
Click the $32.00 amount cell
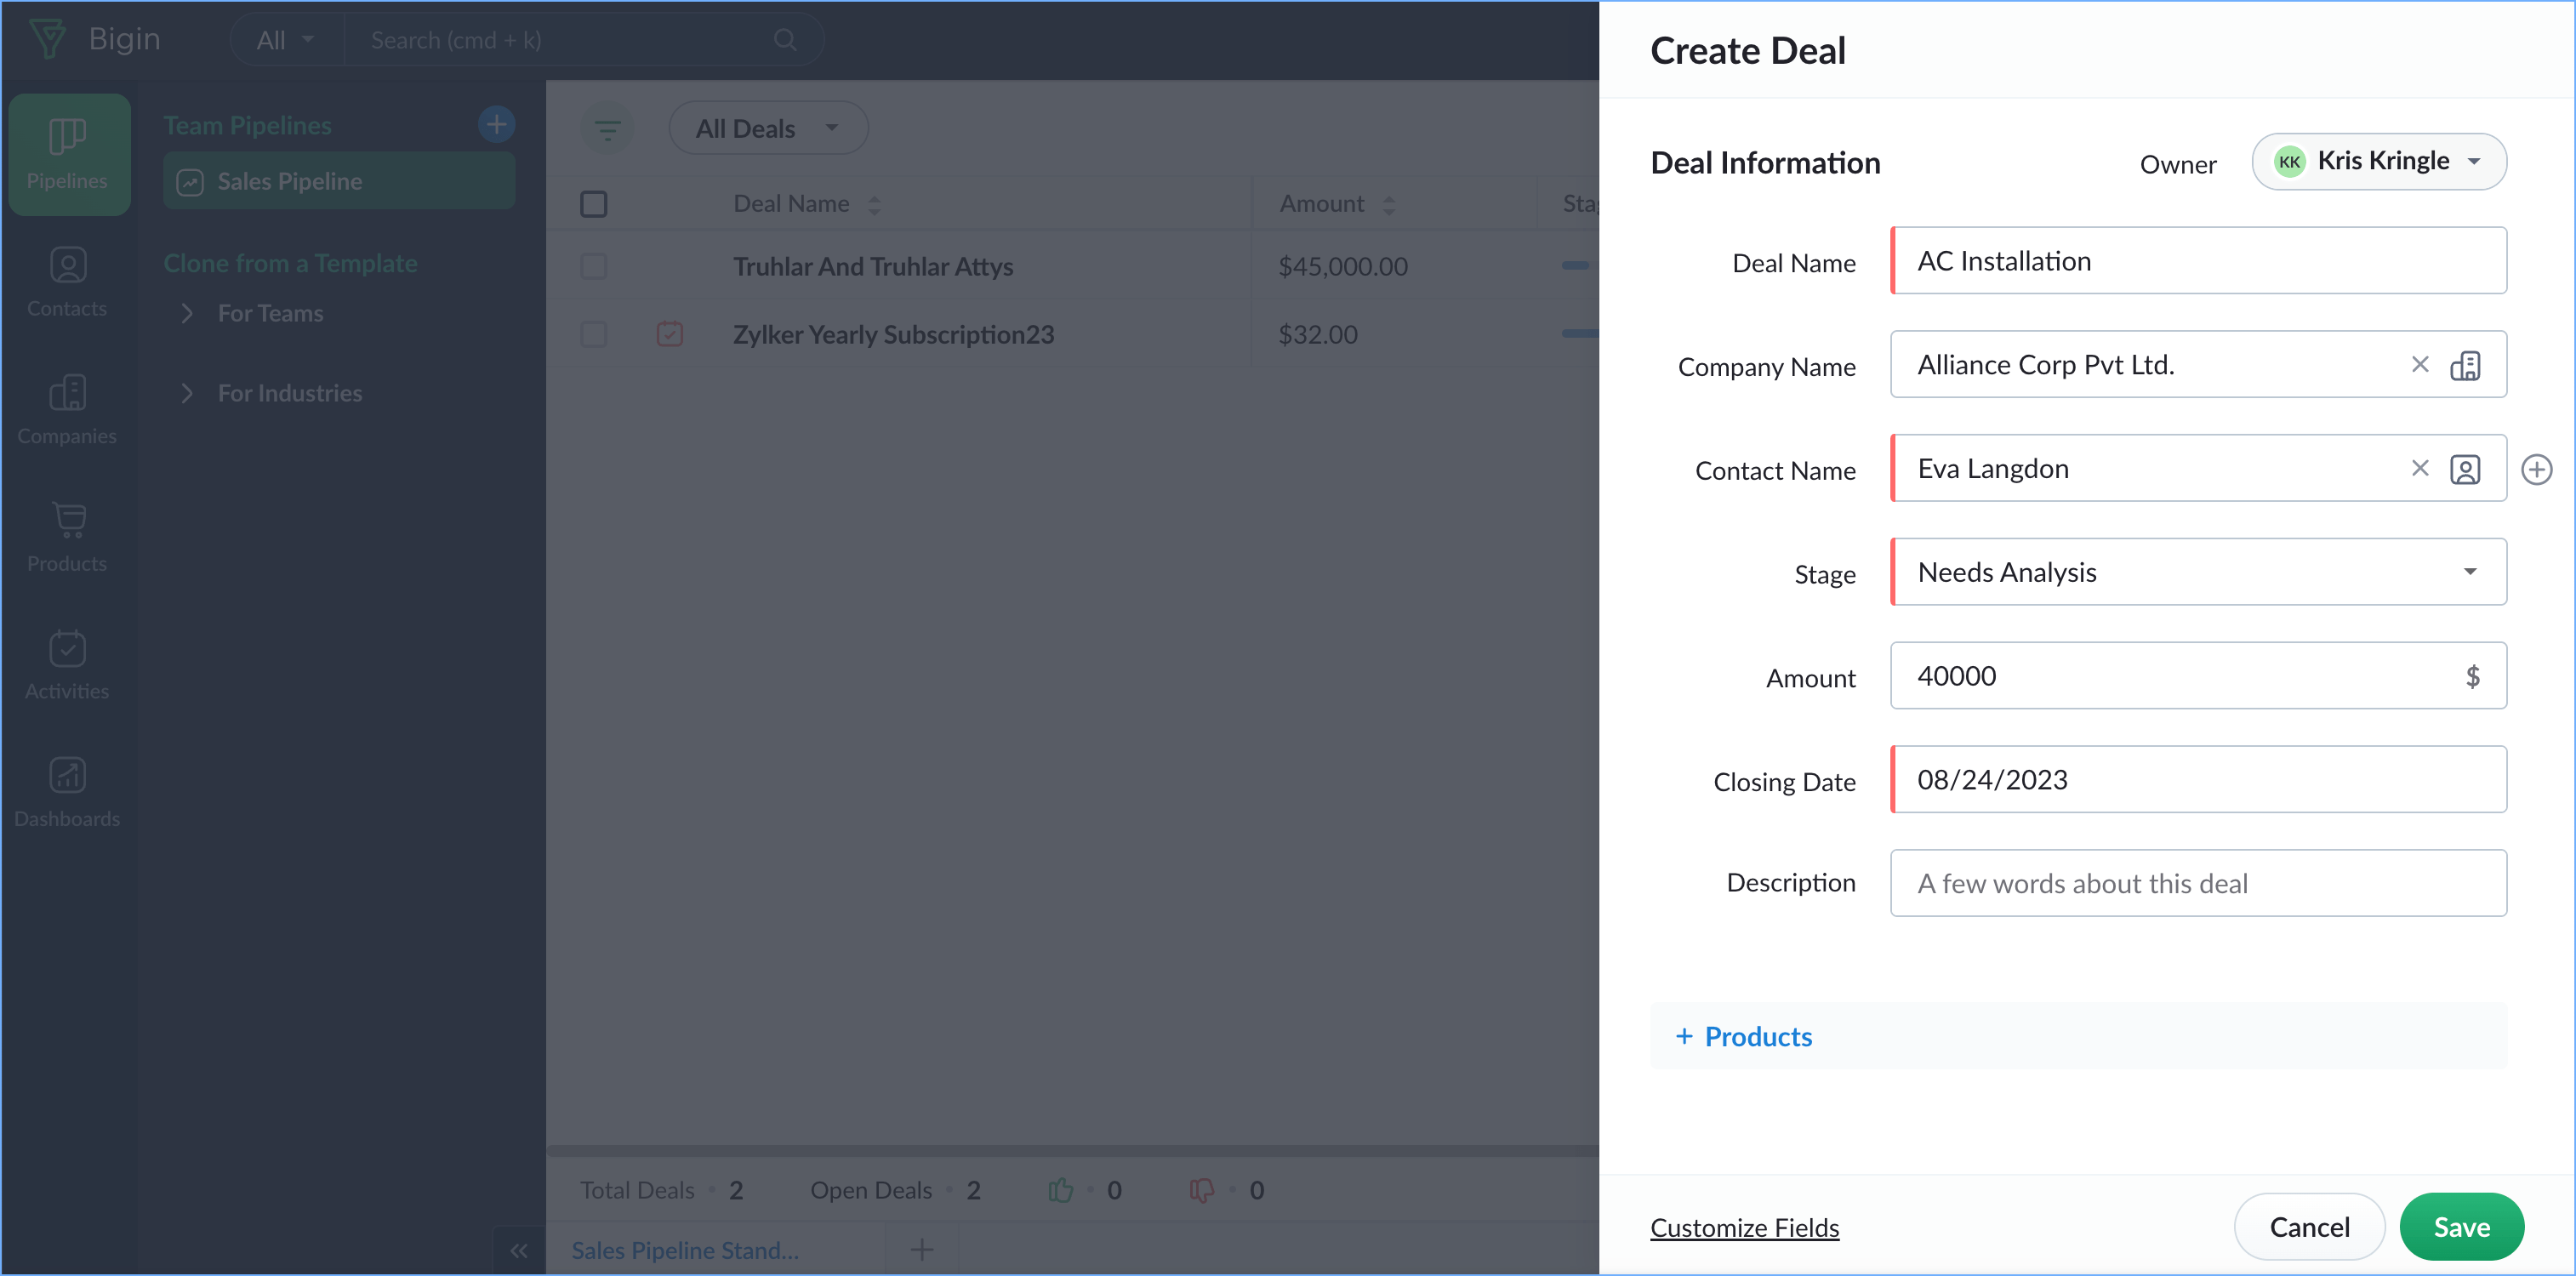click(1317, 334)
